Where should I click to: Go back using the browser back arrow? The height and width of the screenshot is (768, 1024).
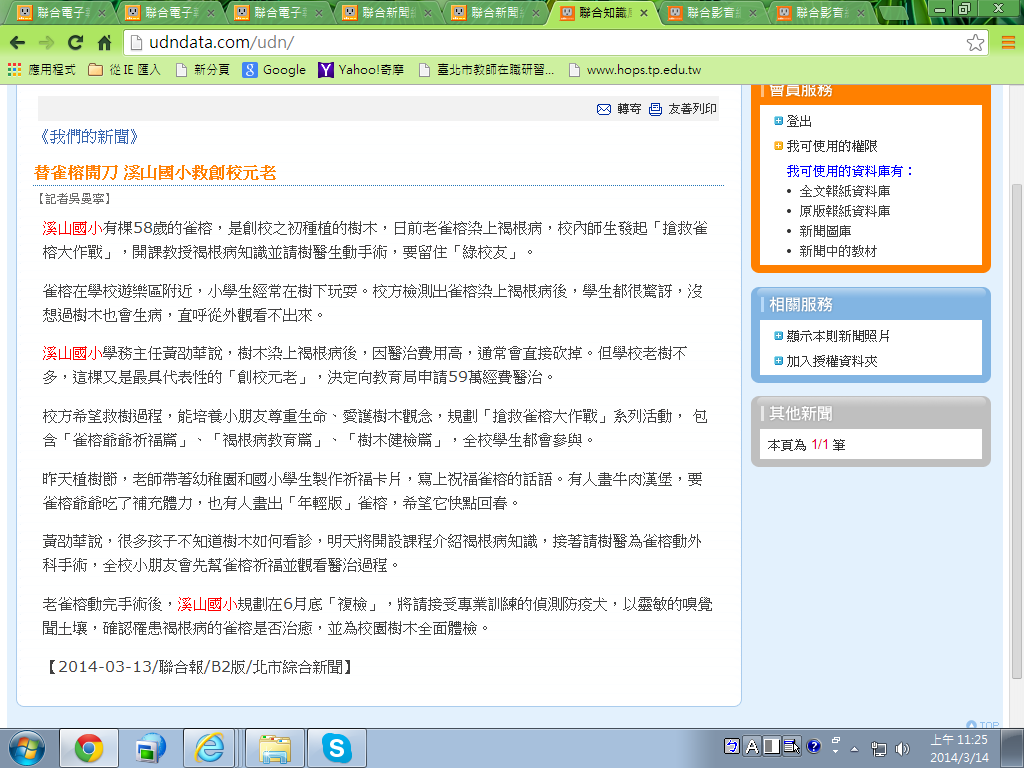click(x=18, y=43)
